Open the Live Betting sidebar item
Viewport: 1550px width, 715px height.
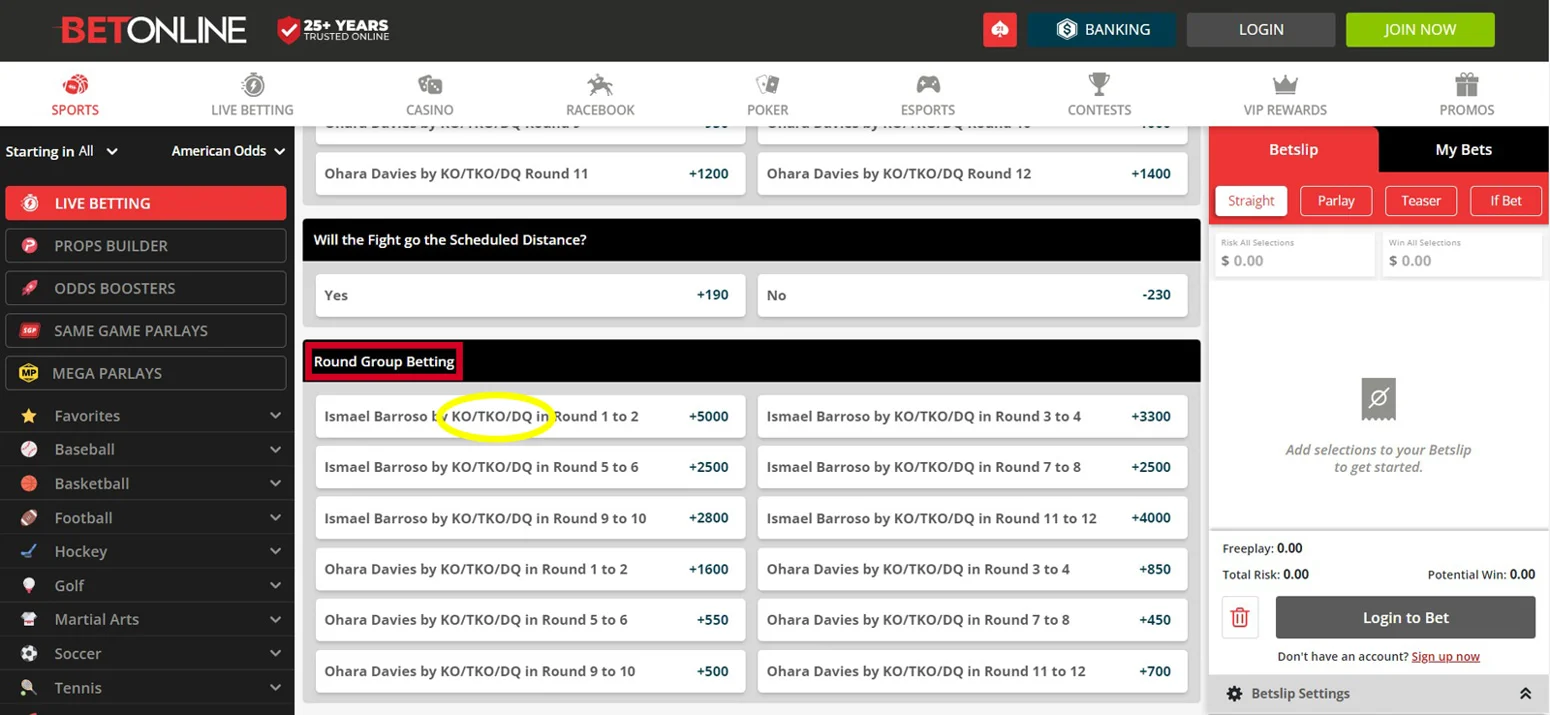pos(146,203)
